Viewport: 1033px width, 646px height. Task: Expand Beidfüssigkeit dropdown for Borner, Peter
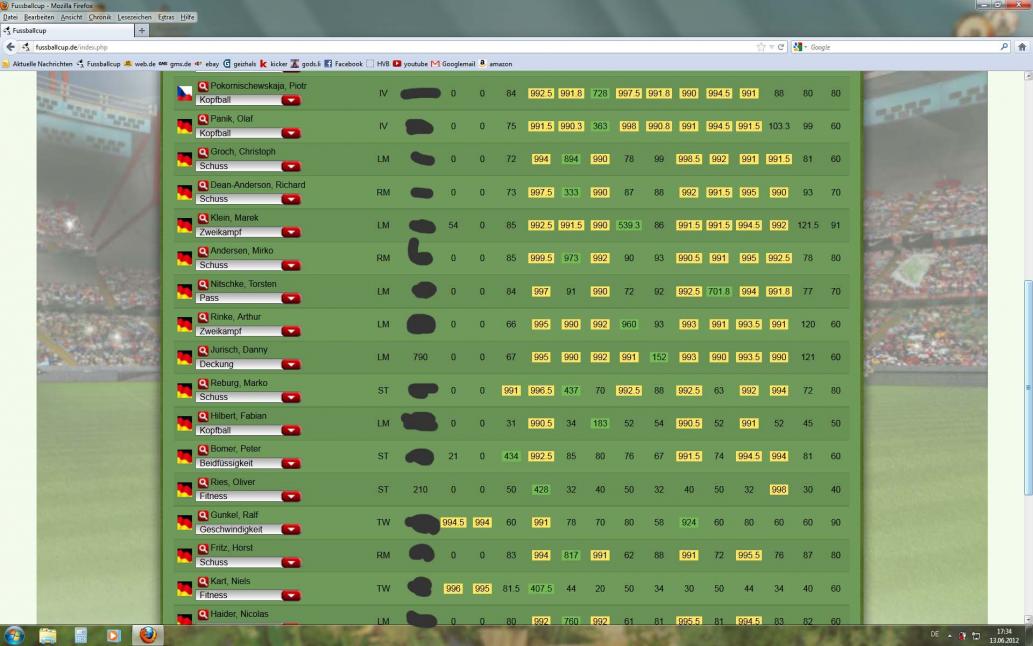290,463
